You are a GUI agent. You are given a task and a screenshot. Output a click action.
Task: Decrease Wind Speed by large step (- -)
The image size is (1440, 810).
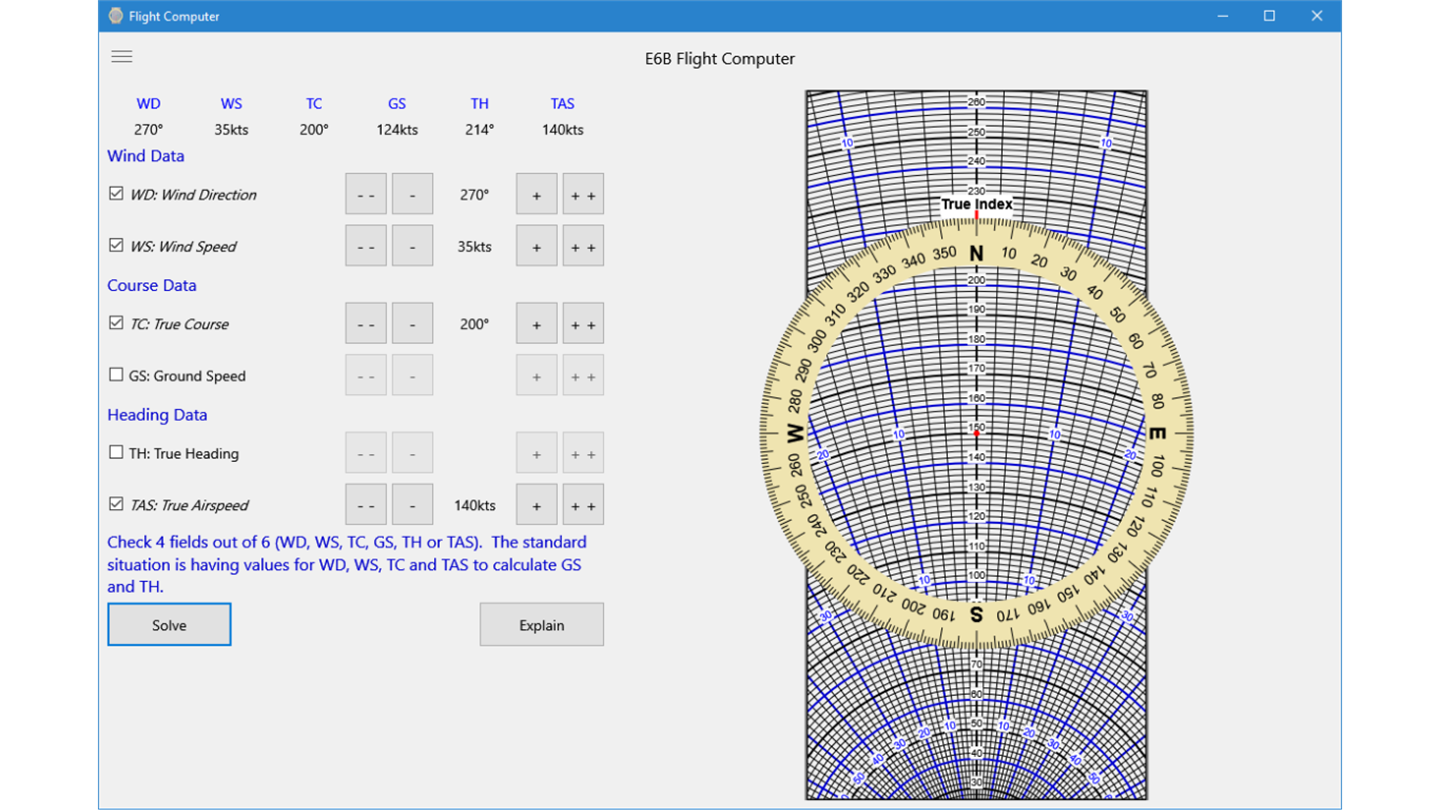[366, 246]
